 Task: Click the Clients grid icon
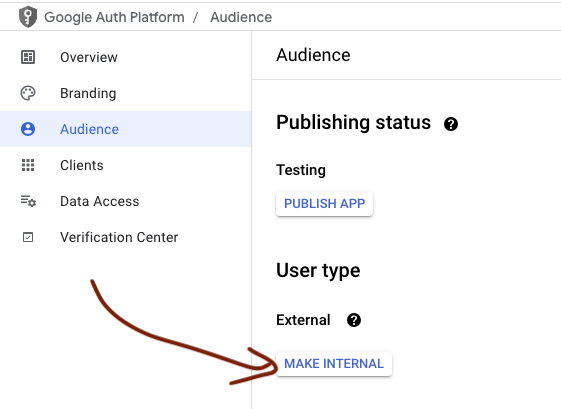(28, 165)
